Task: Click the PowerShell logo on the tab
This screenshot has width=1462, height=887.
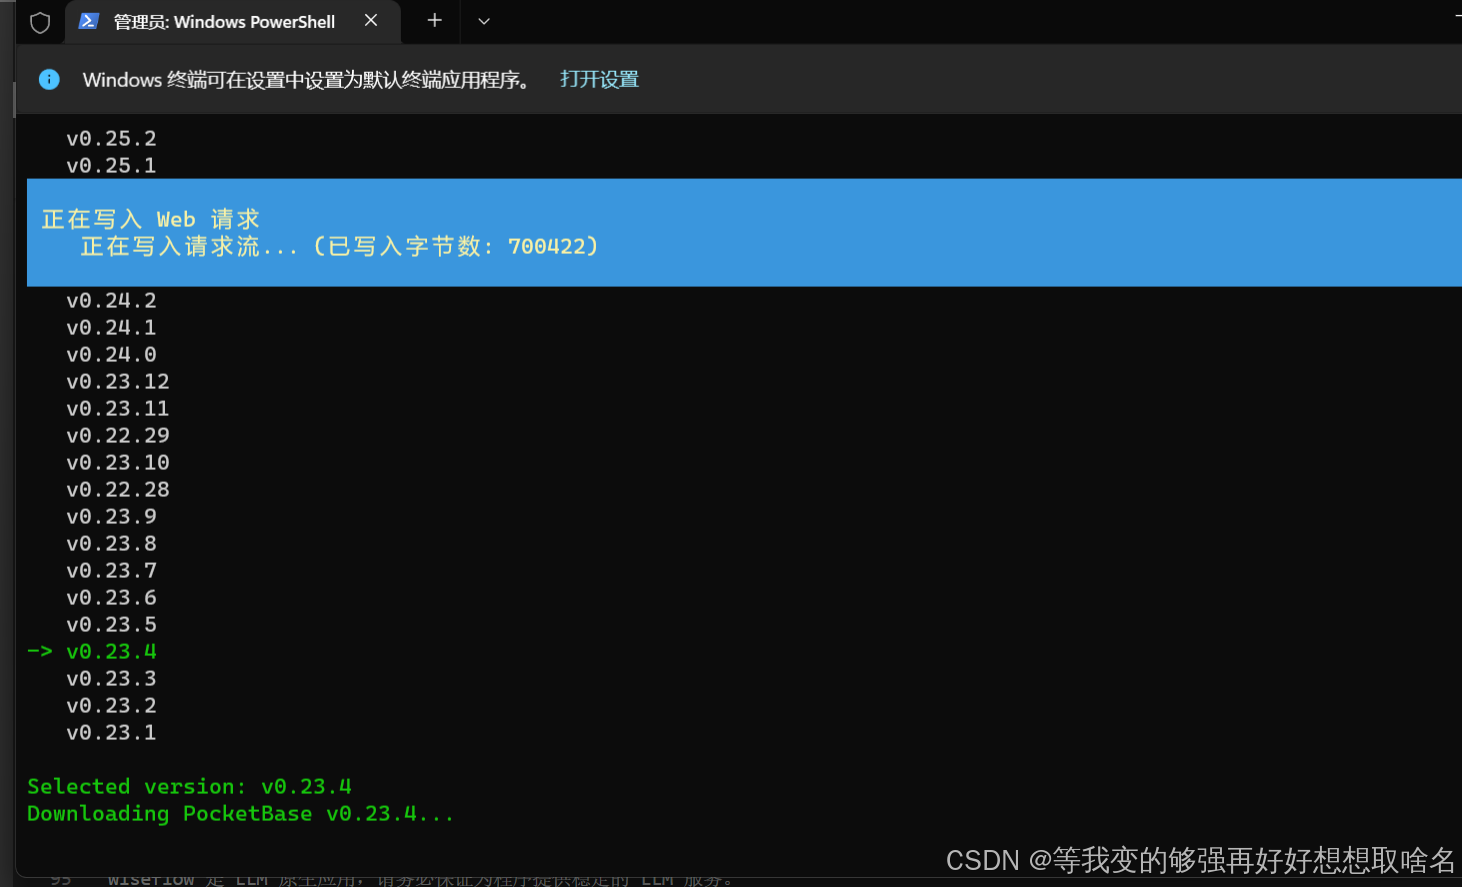Action: (89, 21)
